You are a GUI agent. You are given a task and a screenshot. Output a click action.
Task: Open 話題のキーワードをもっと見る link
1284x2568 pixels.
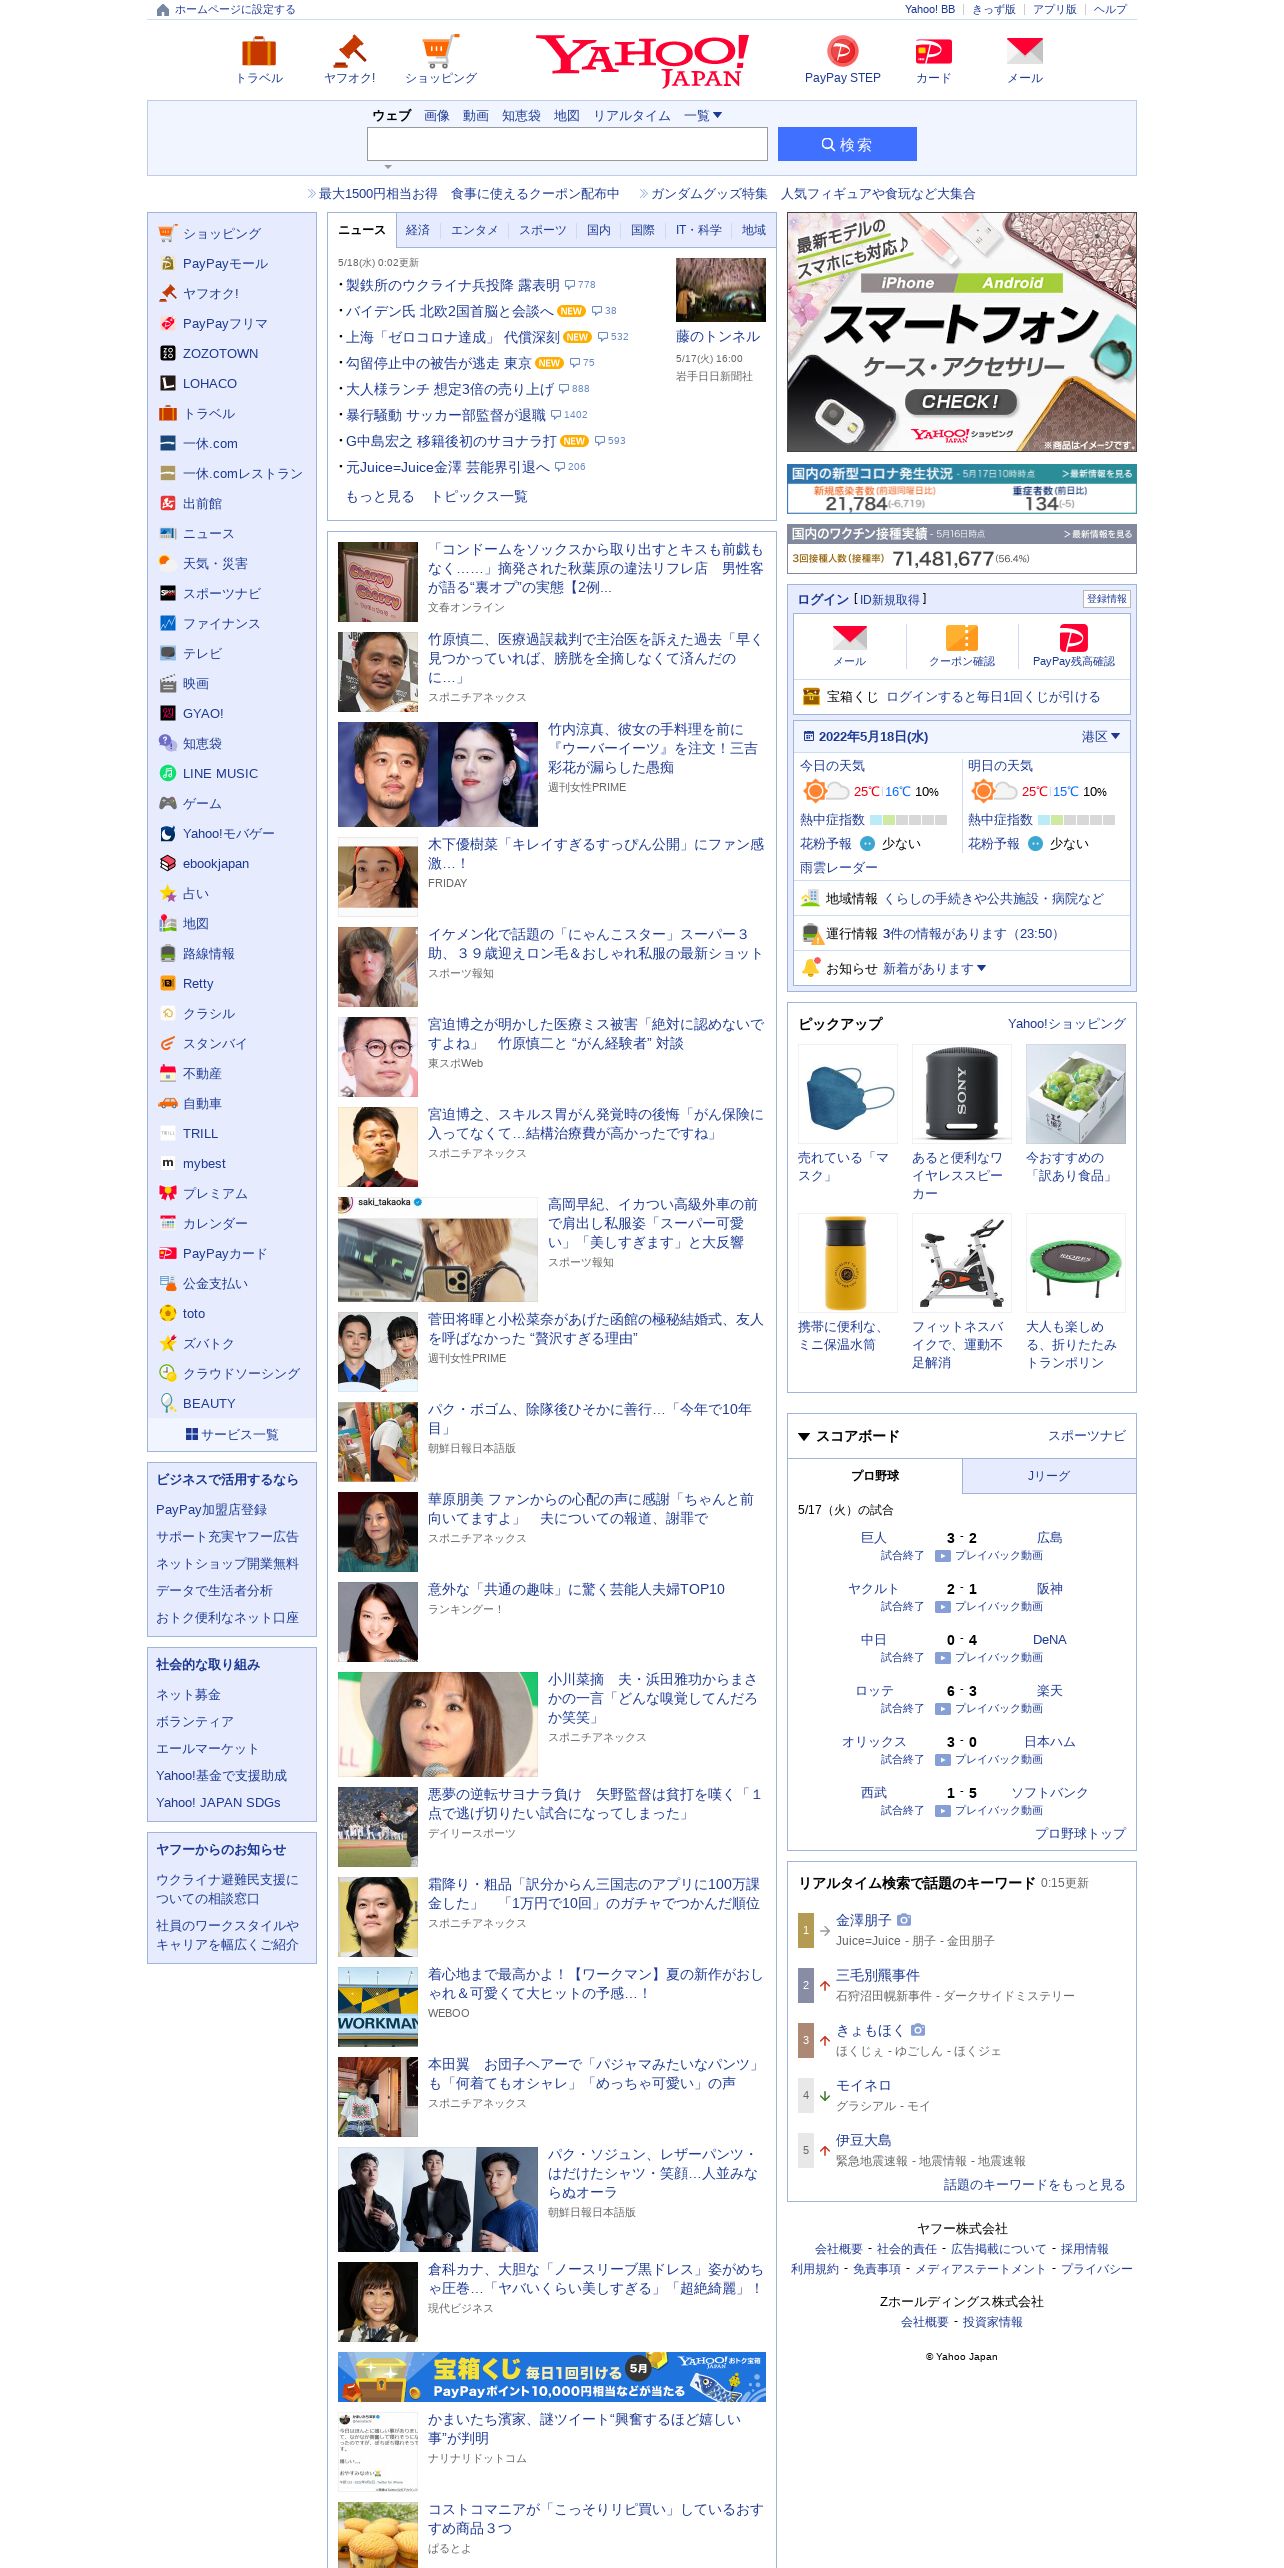tap(1035, 2184)
